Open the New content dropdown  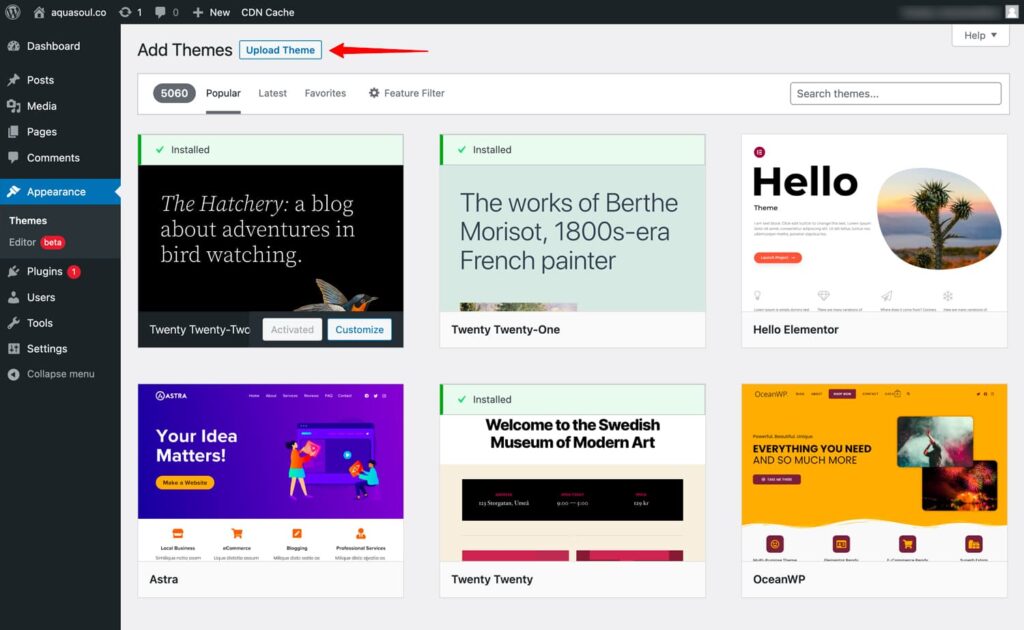(211, 12)
